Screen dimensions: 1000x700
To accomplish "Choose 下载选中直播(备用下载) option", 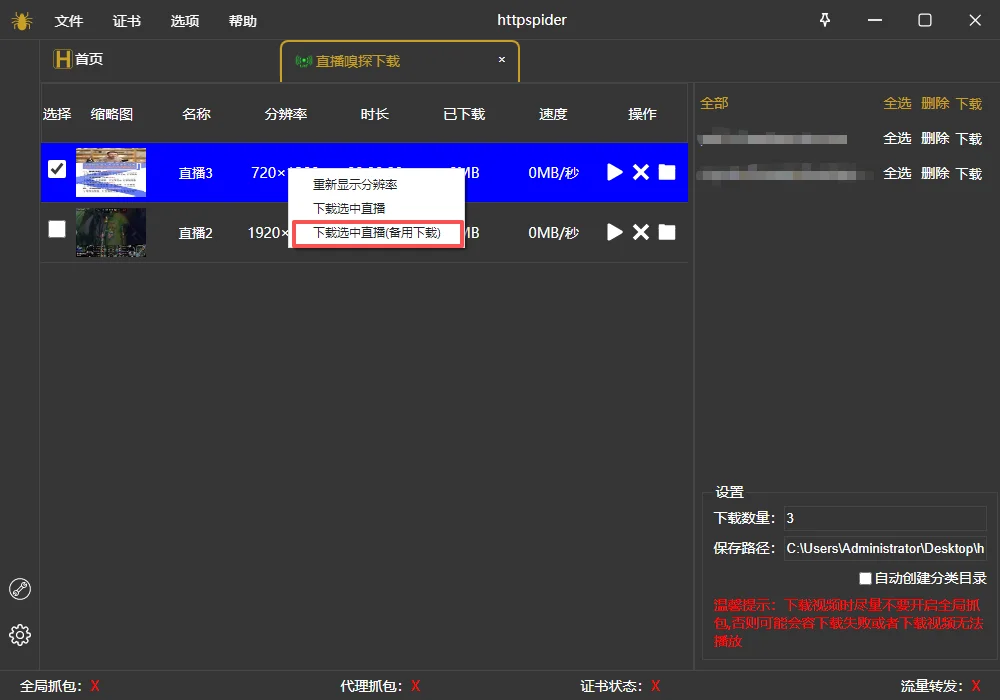I will [x=377, y=233].
